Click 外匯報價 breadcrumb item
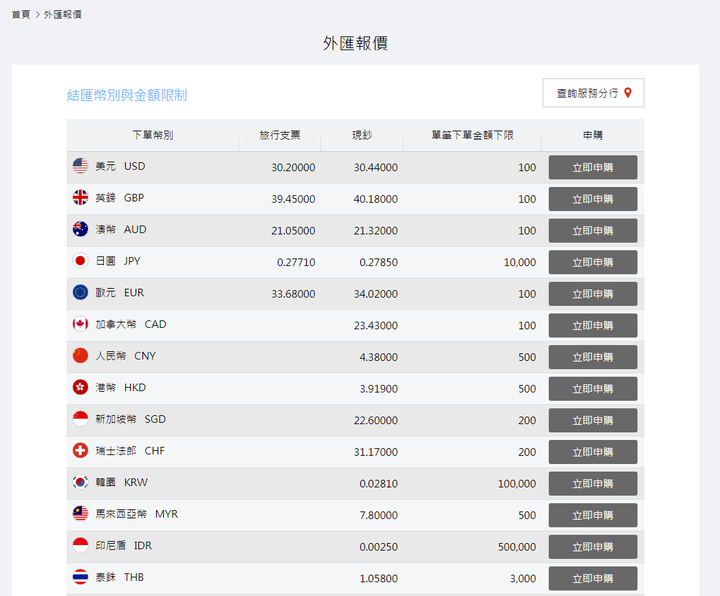 click(x=62, y=15)
